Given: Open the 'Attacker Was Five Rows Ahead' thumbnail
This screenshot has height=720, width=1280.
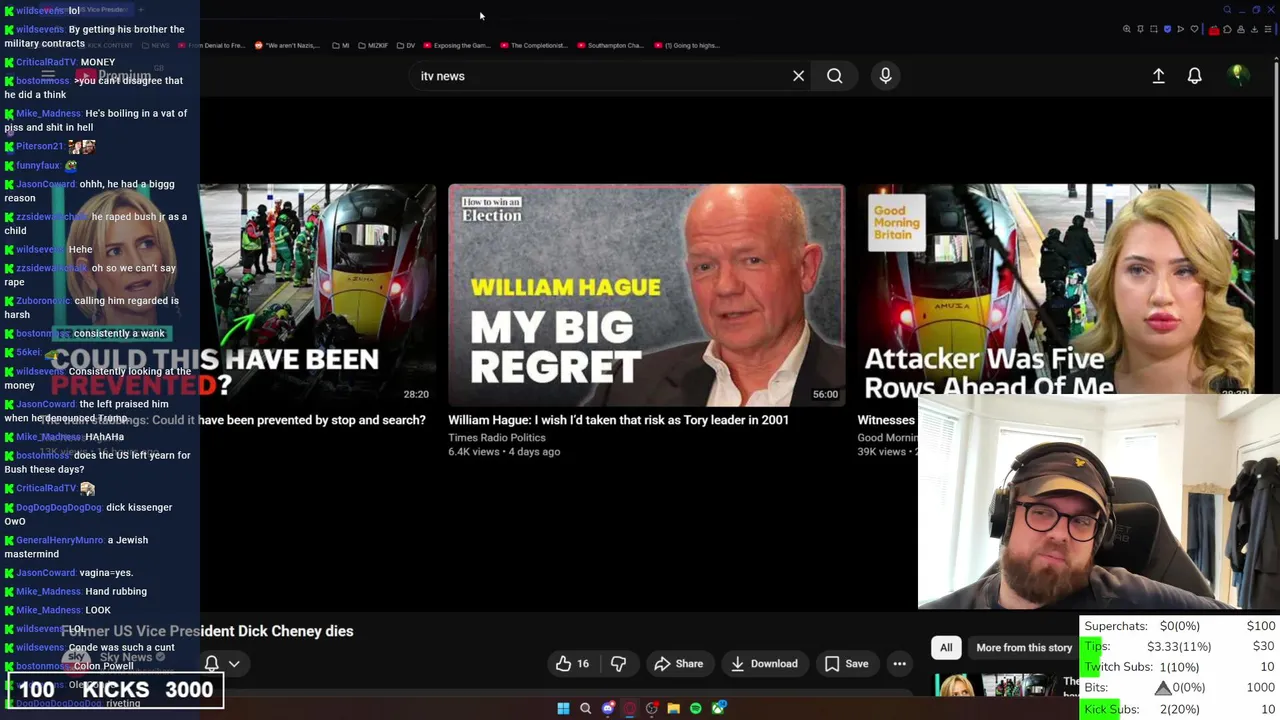Looking at the screenshot, I should coord(1056,290).
